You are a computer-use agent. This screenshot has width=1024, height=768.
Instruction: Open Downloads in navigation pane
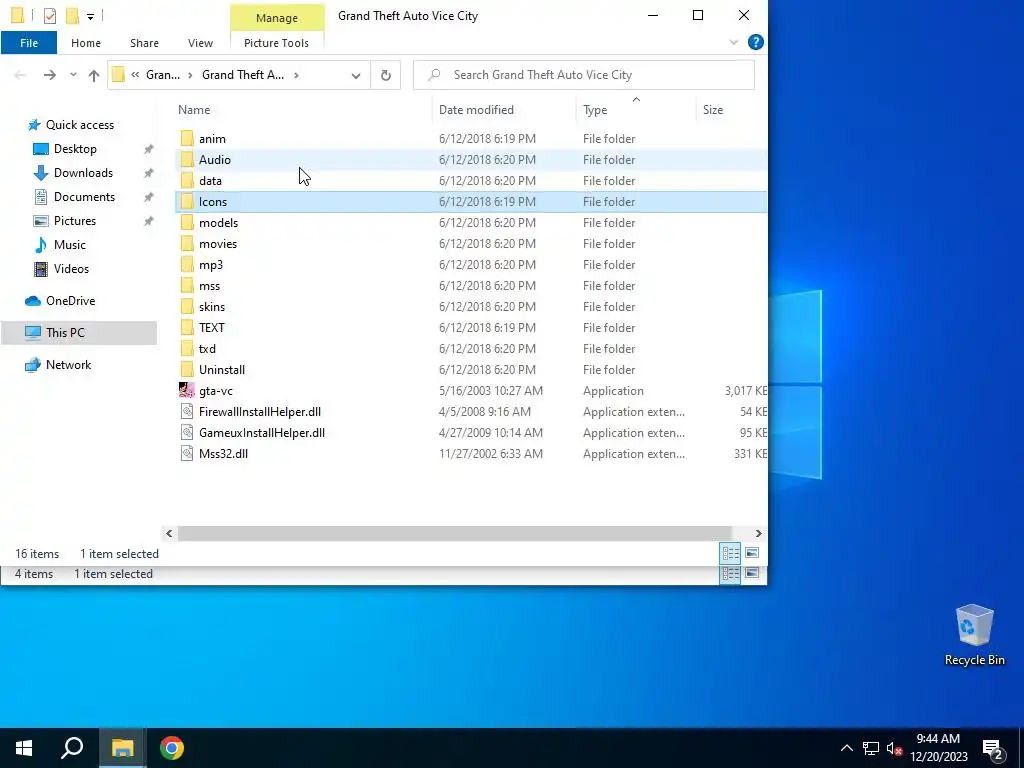coord(83,173)
